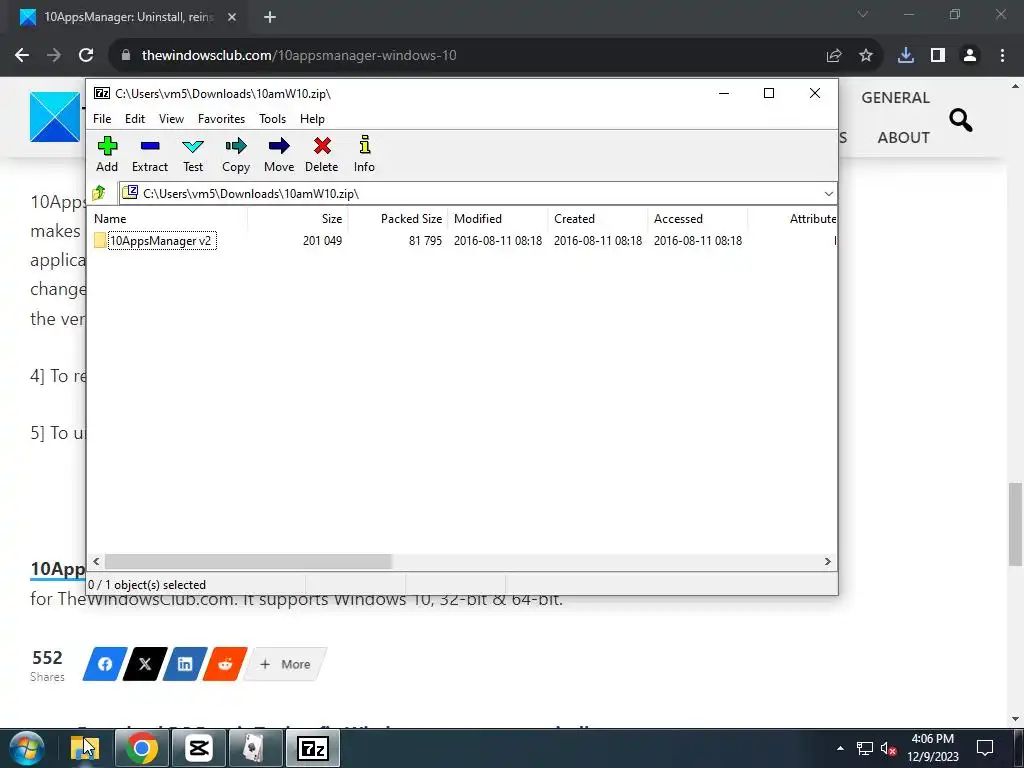Open the File menu in 7-Zip
Image resolution: width=1024 pixels, height=768 pixels.
[x=102, y=119]
